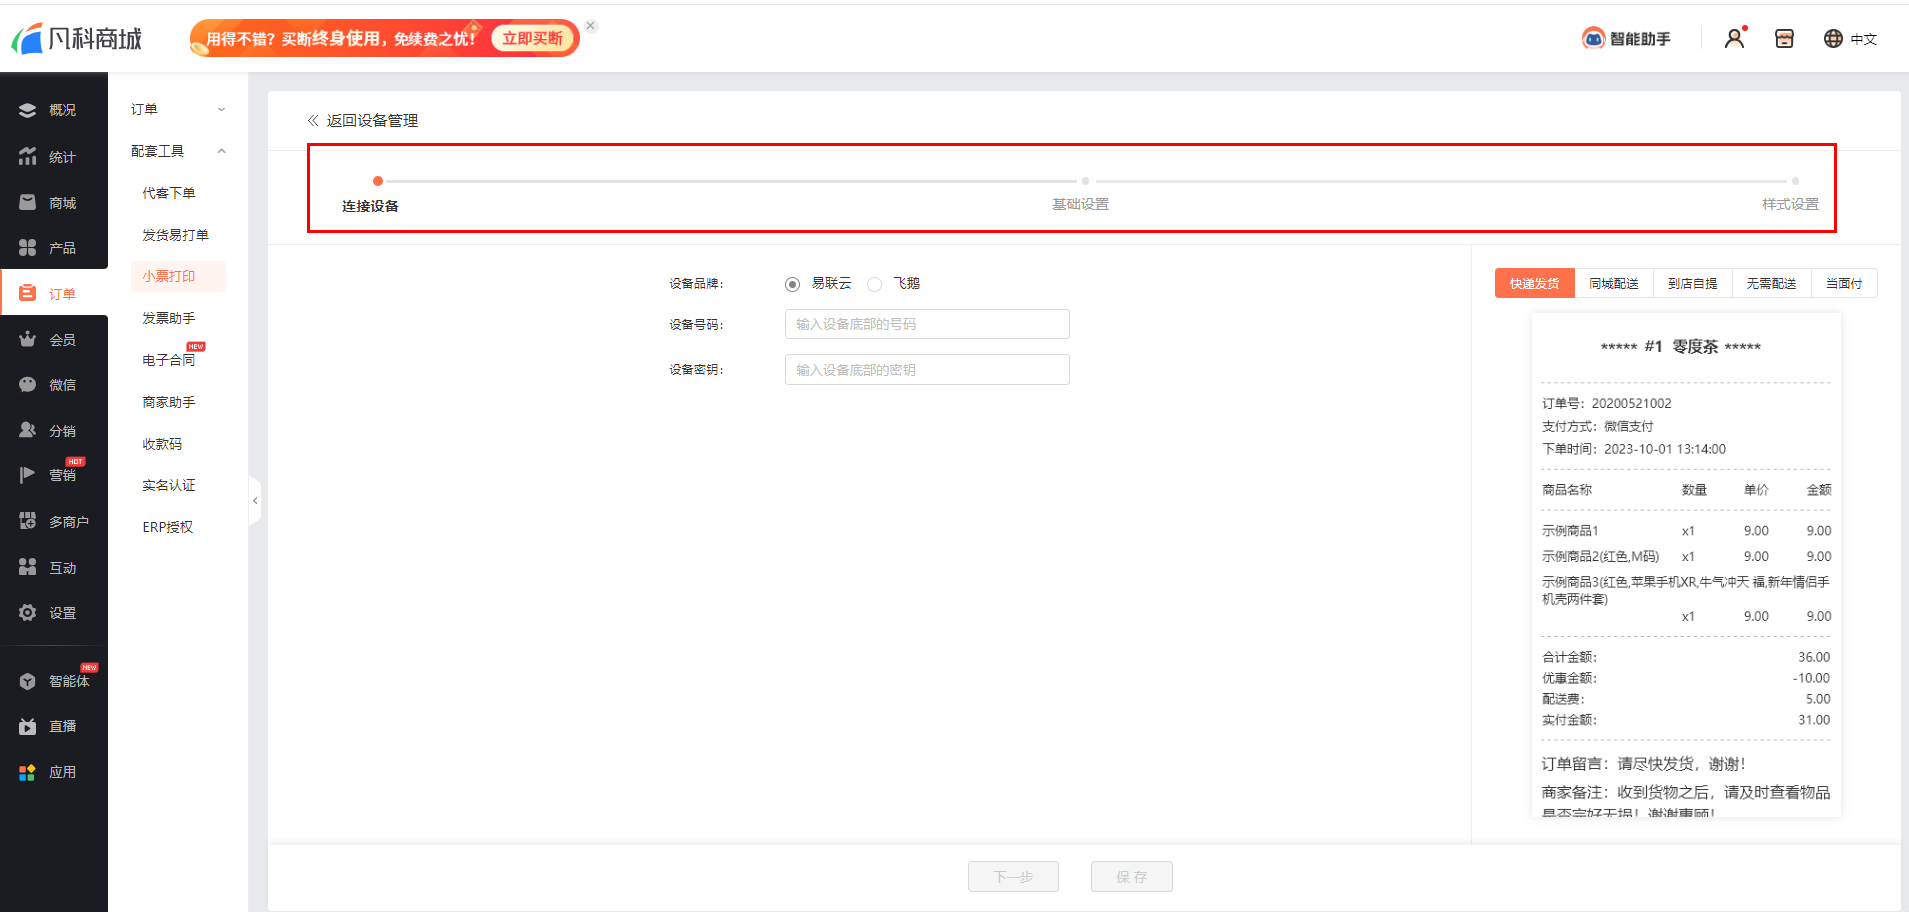1909x912 pixels.
Task: Go back via 返回设备管理 link
Action: coord(363,120)
